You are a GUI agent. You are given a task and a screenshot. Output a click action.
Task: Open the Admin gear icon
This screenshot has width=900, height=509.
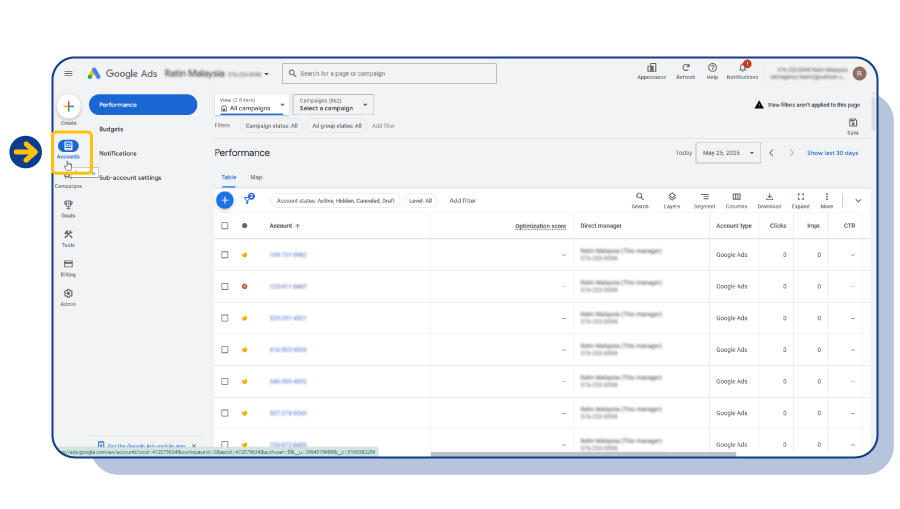pos(68,293)
